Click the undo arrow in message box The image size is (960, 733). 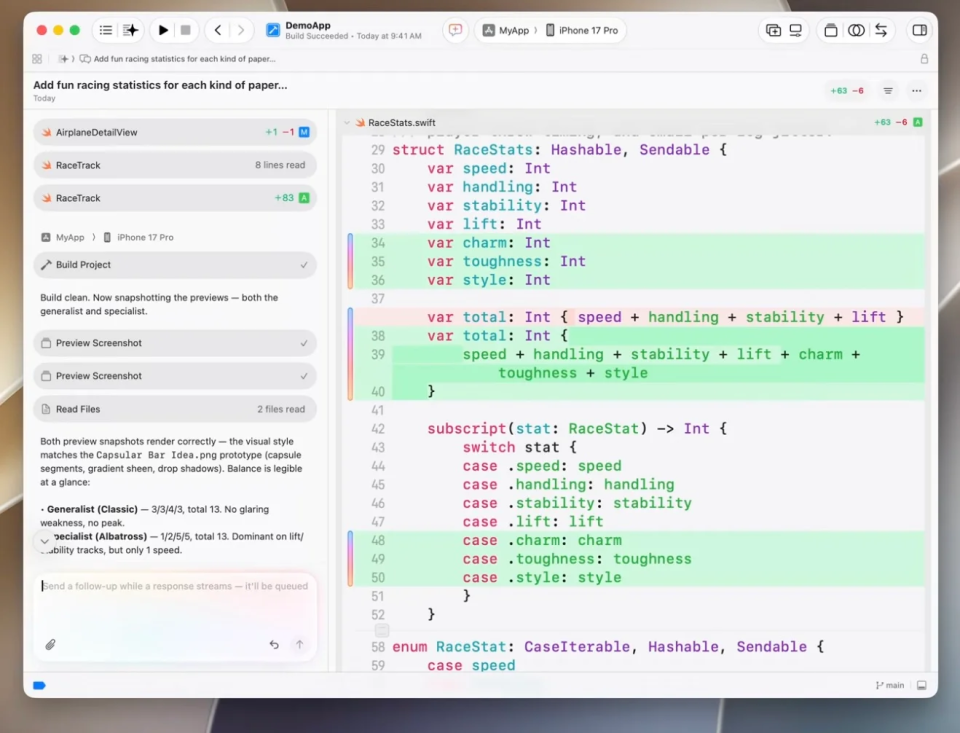point(274,644)
